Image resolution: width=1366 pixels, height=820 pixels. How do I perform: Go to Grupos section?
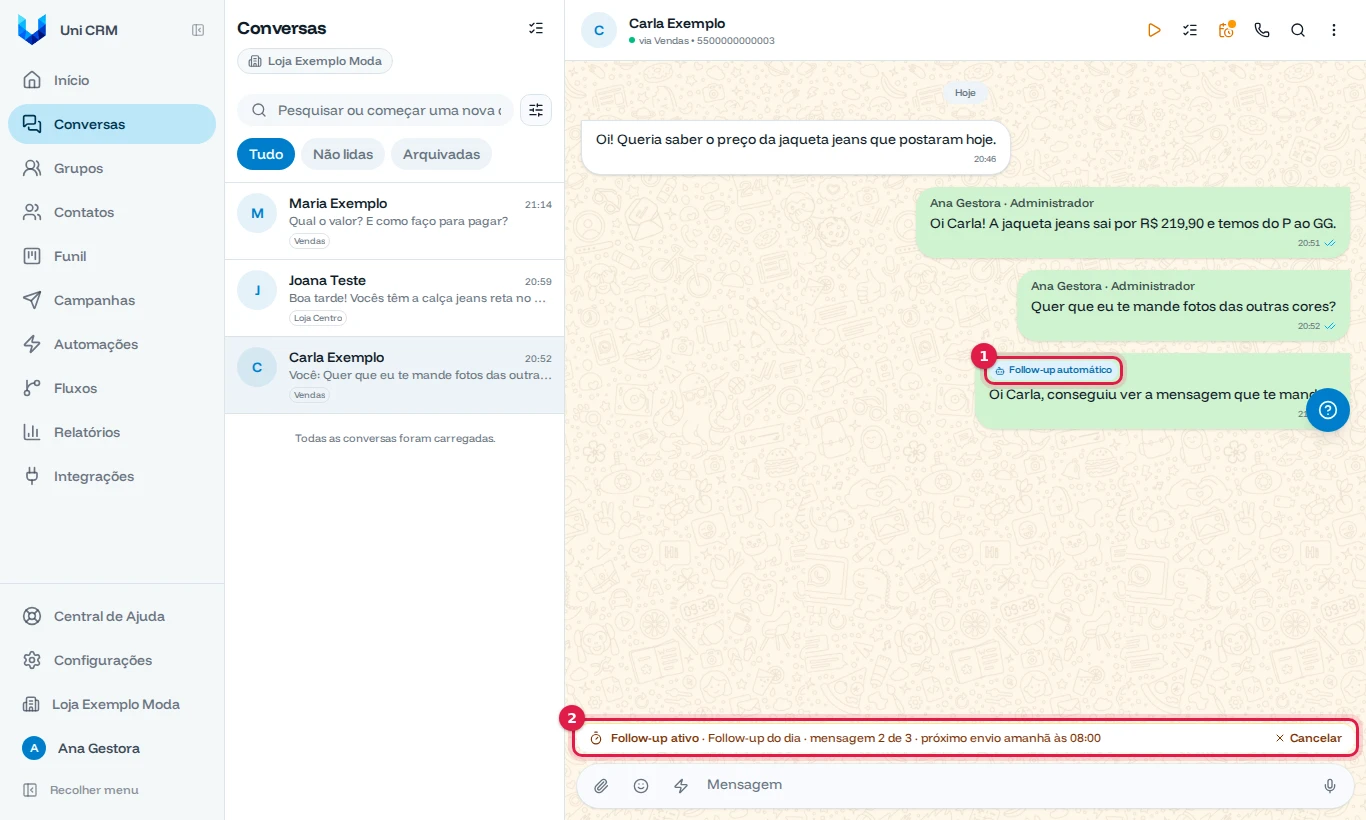click(x=112, y=168)
